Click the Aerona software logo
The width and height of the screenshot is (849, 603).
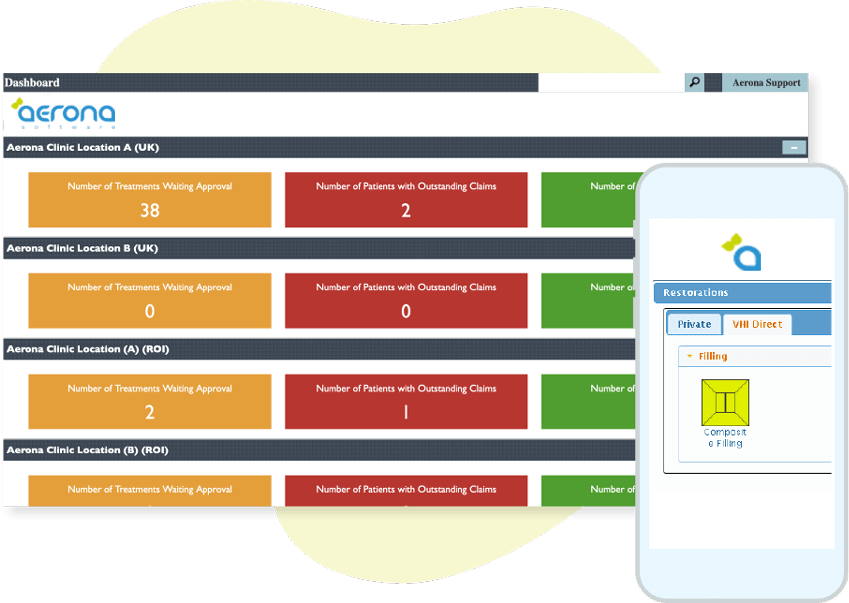point(64,114)
